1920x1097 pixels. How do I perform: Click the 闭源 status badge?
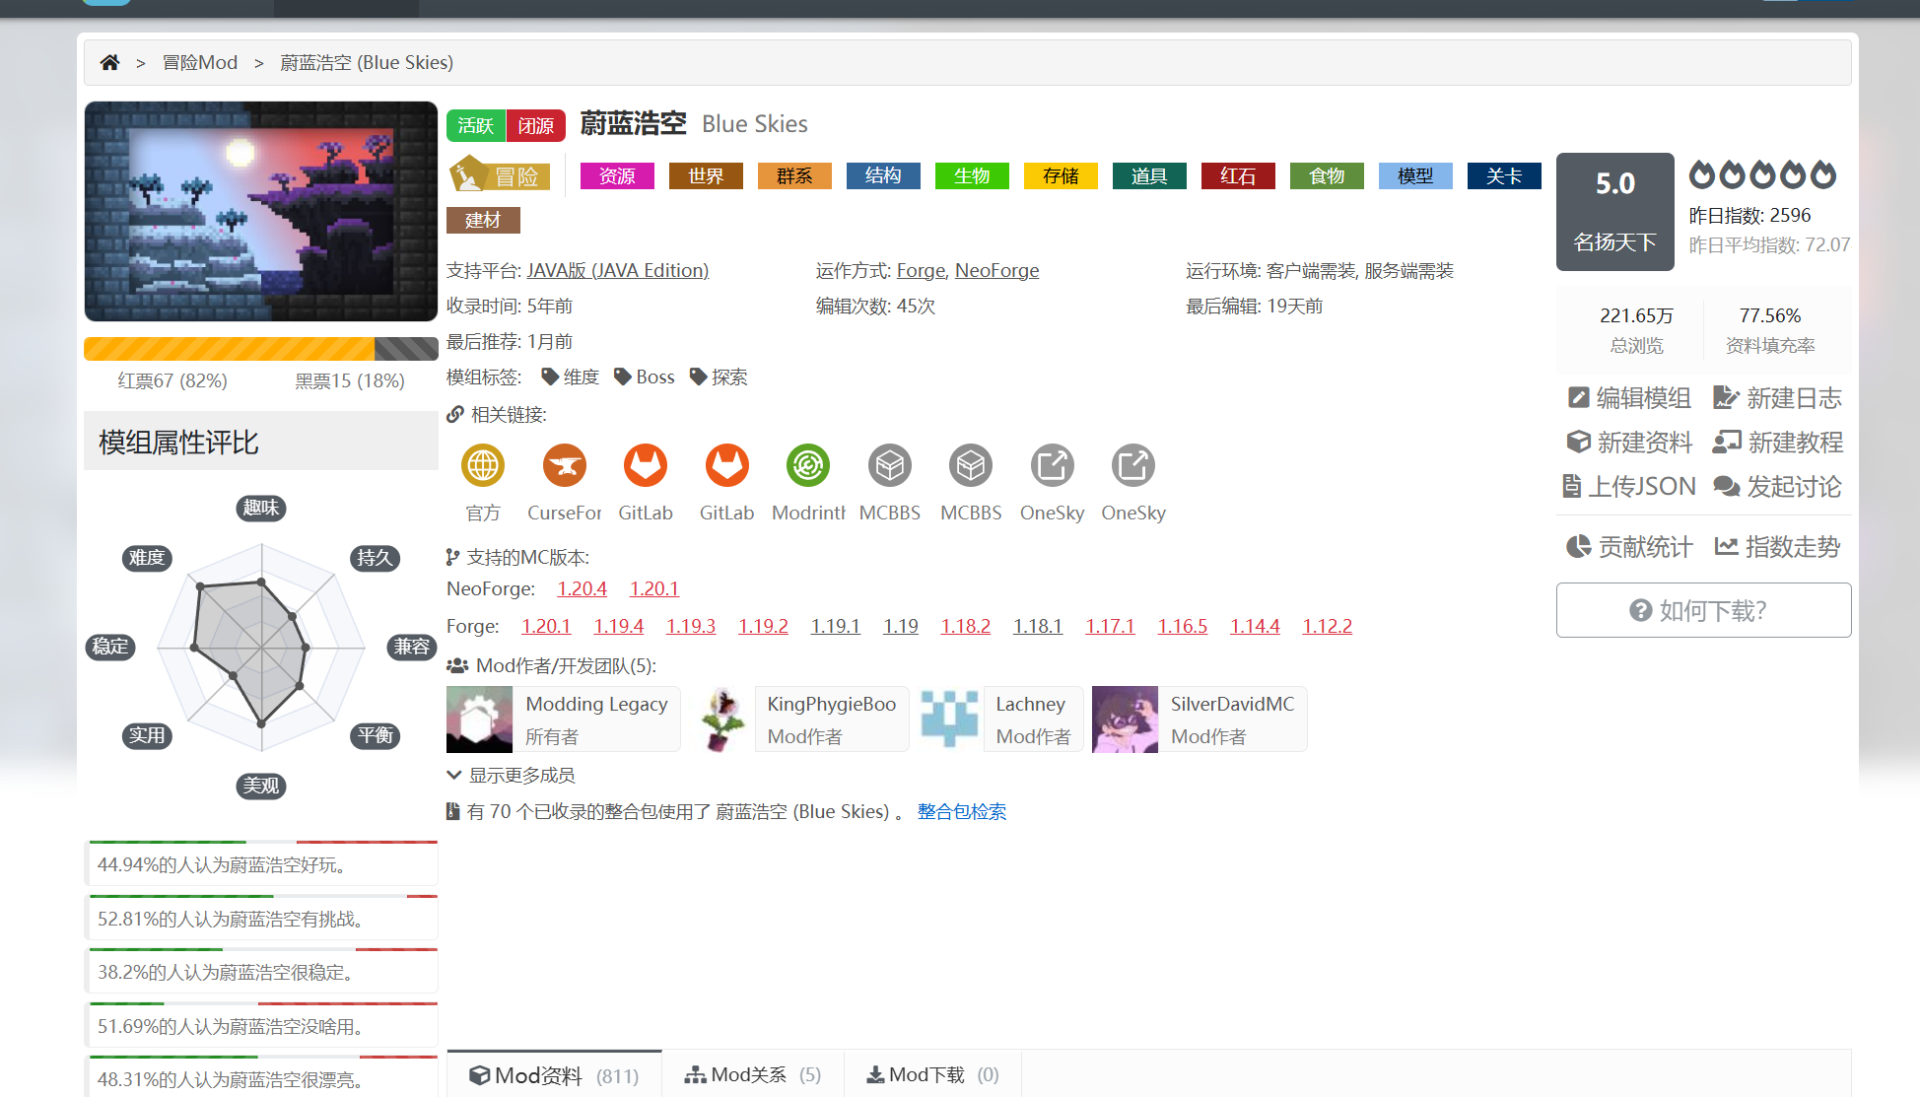pos(536,125)
